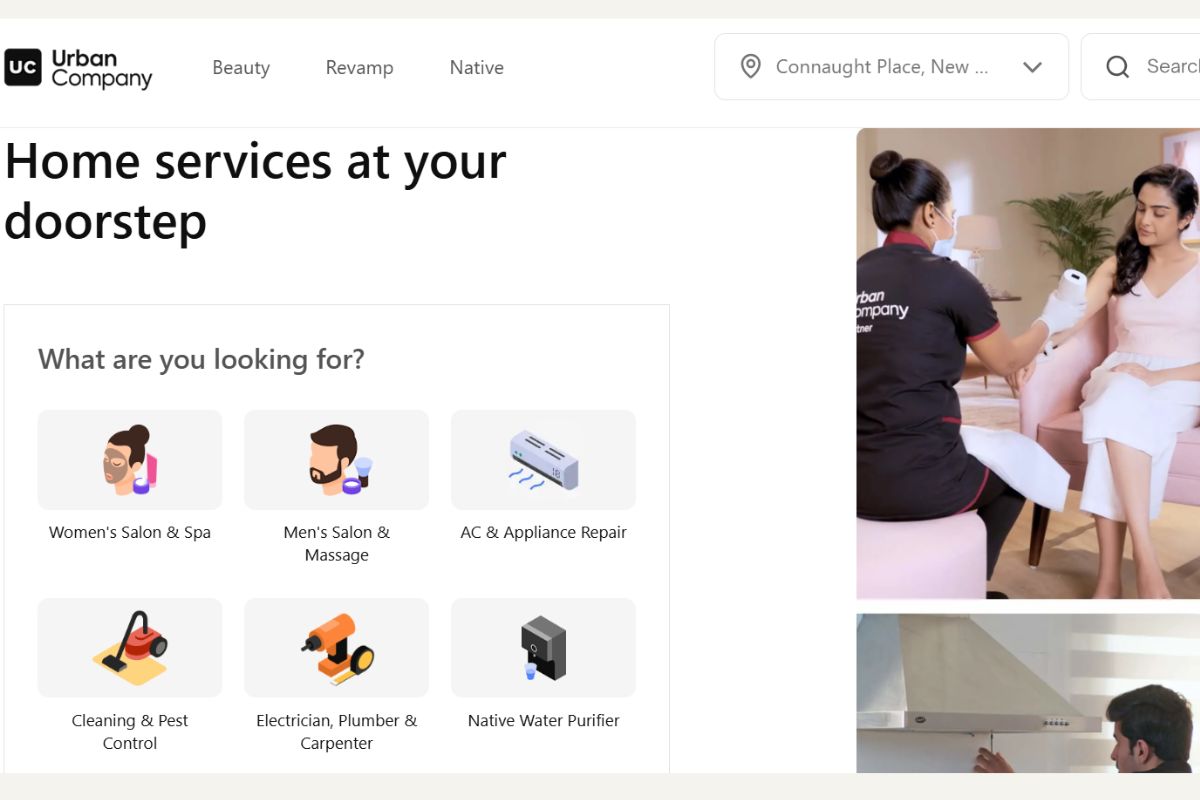This screenshot has height=800, width=1200.
Task: Open the Revamp menu item
Action: point(359,68)
